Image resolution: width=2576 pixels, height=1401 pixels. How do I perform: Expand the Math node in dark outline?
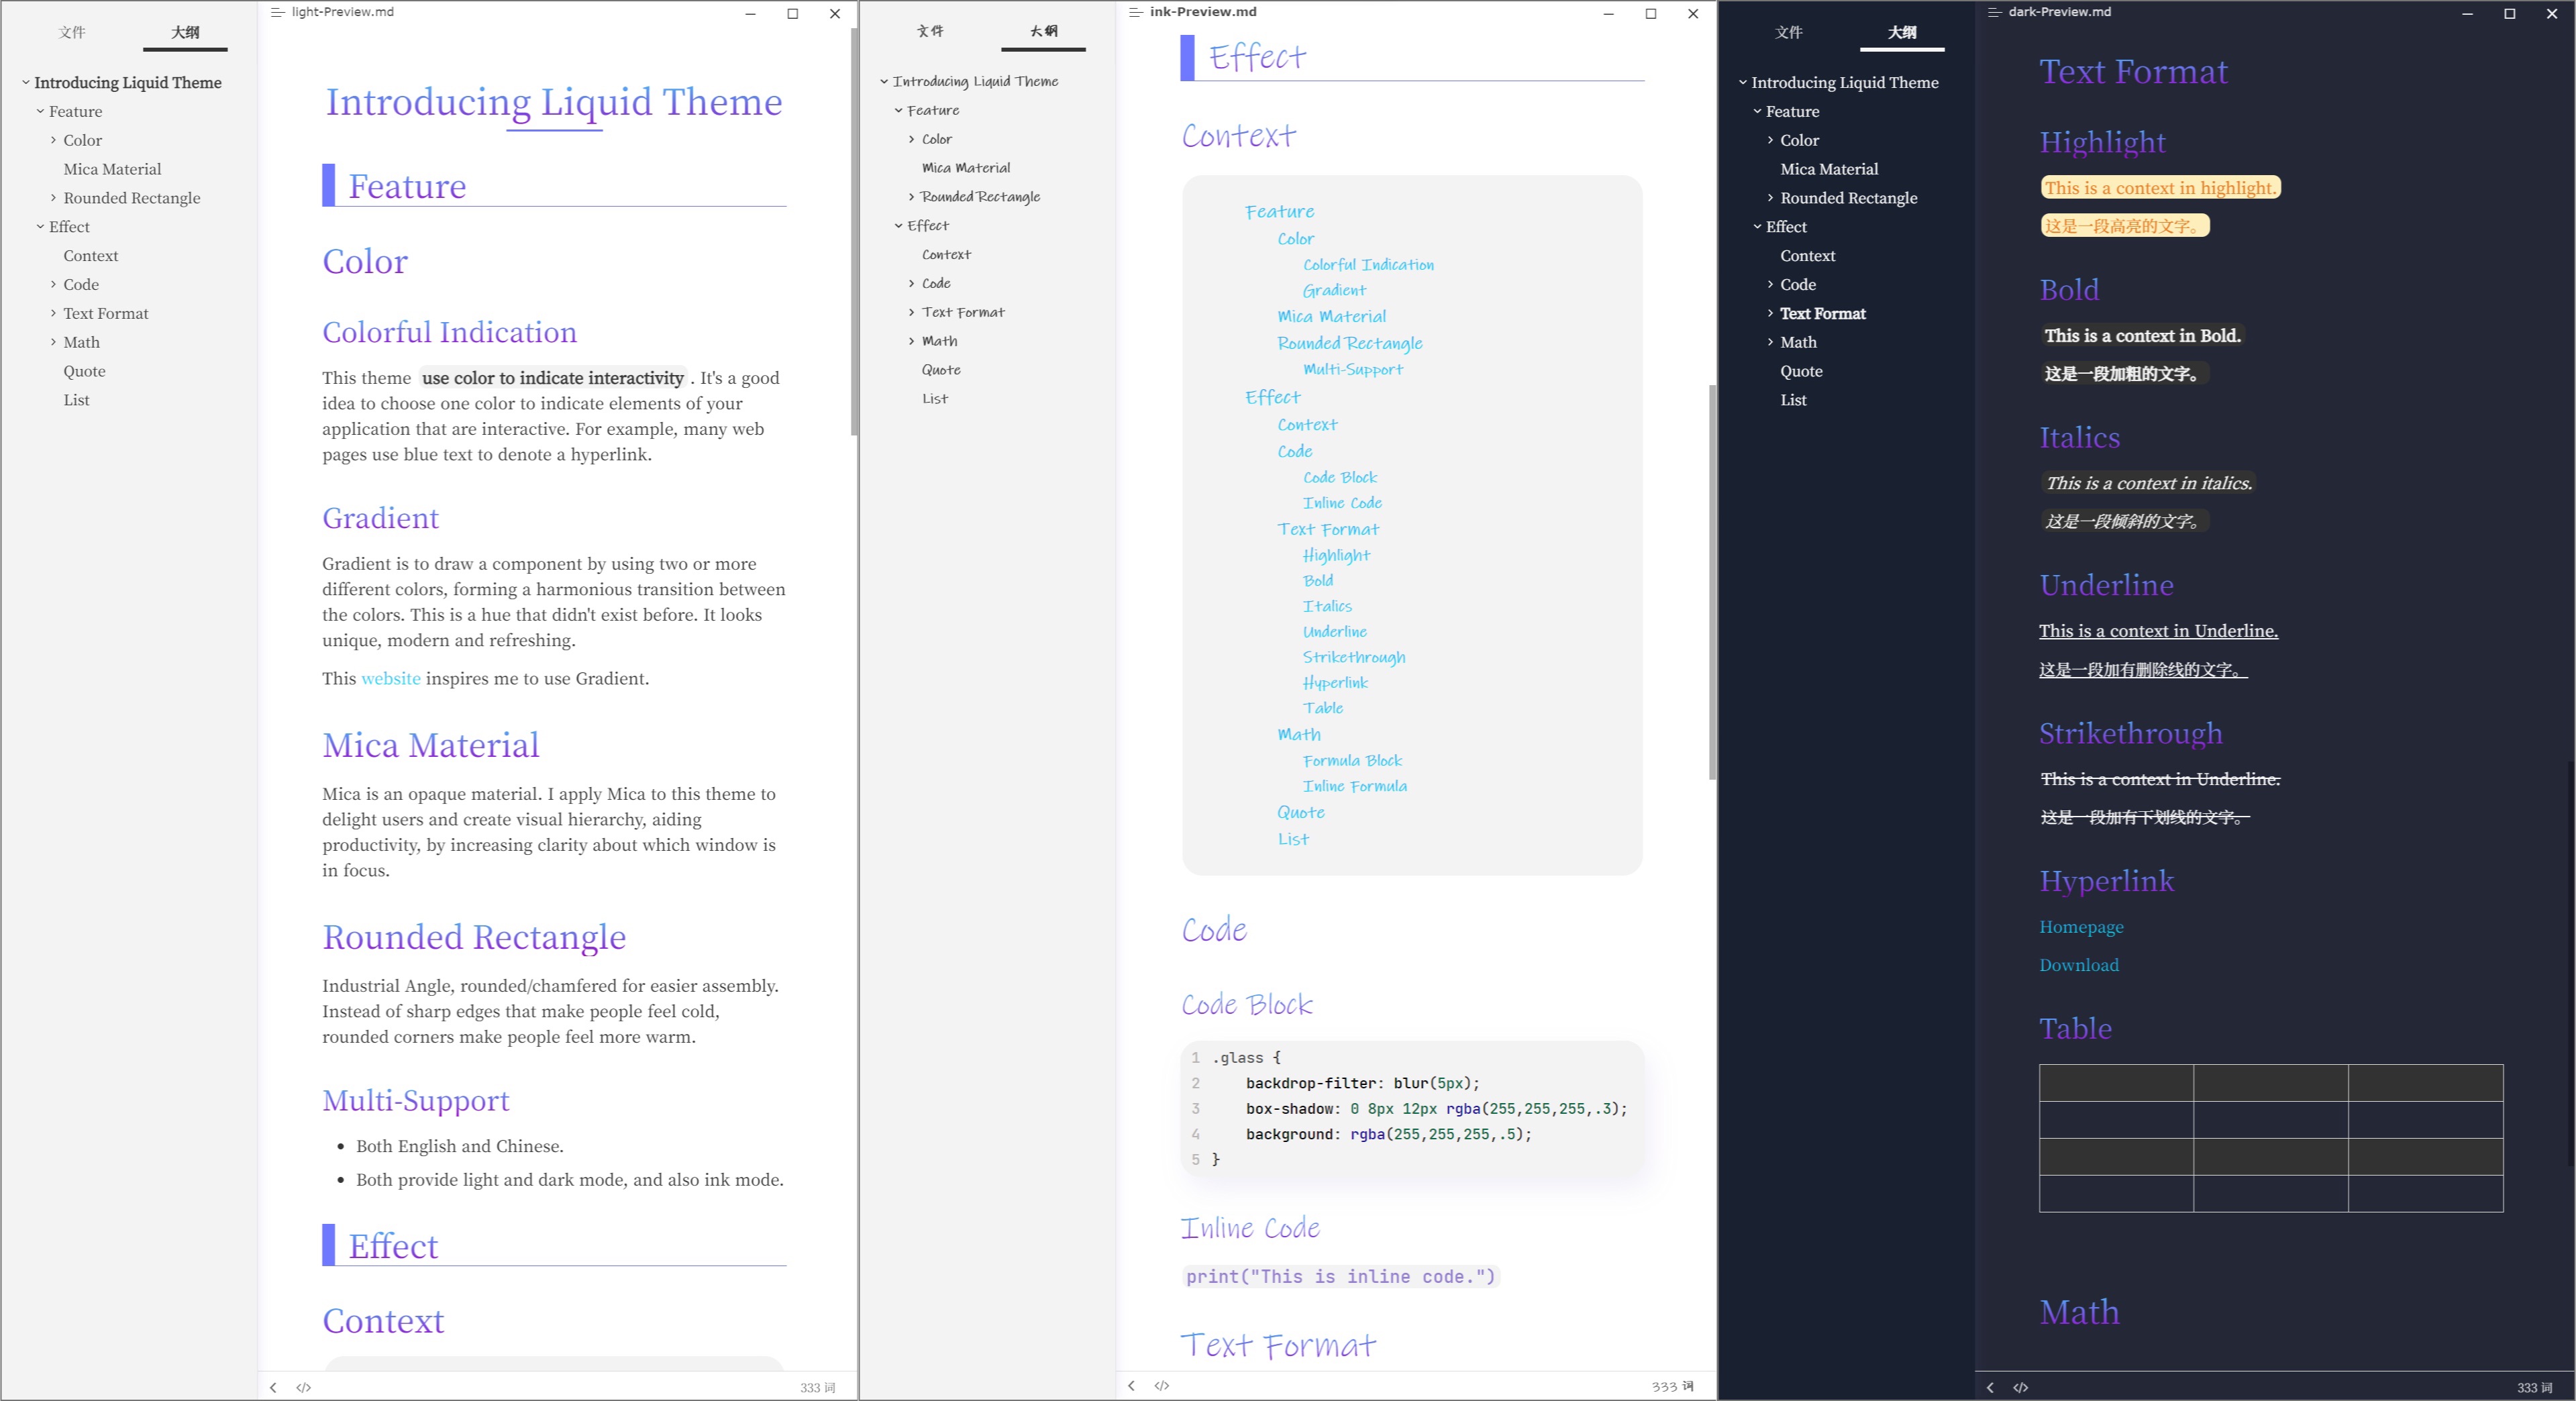(1770, 342)
